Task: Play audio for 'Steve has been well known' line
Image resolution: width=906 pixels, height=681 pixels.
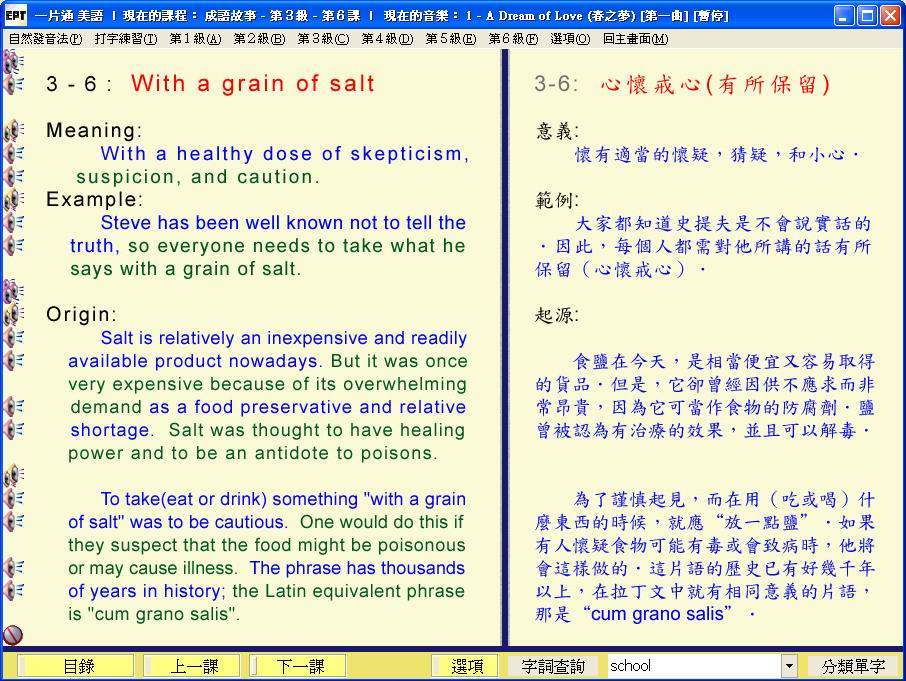Action: 13,223
